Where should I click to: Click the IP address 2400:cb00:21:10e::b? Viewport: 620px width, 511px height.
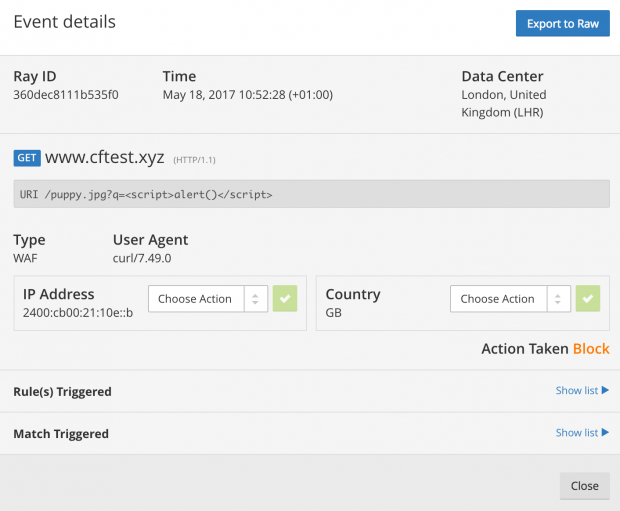tap(78, 312)
